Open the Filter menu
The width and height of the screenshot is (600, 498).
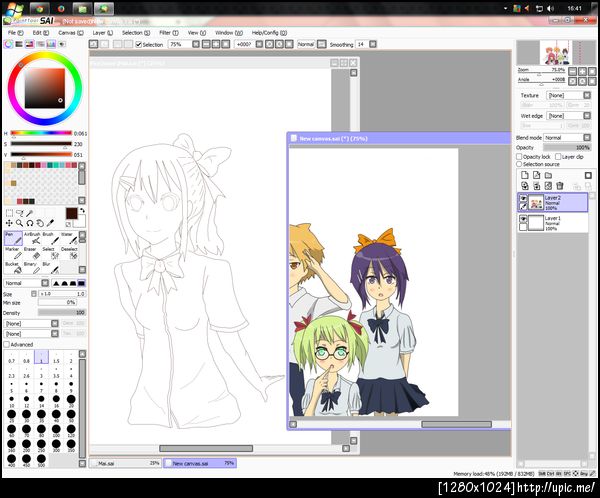pyautogui.click(x=169, y=33)
